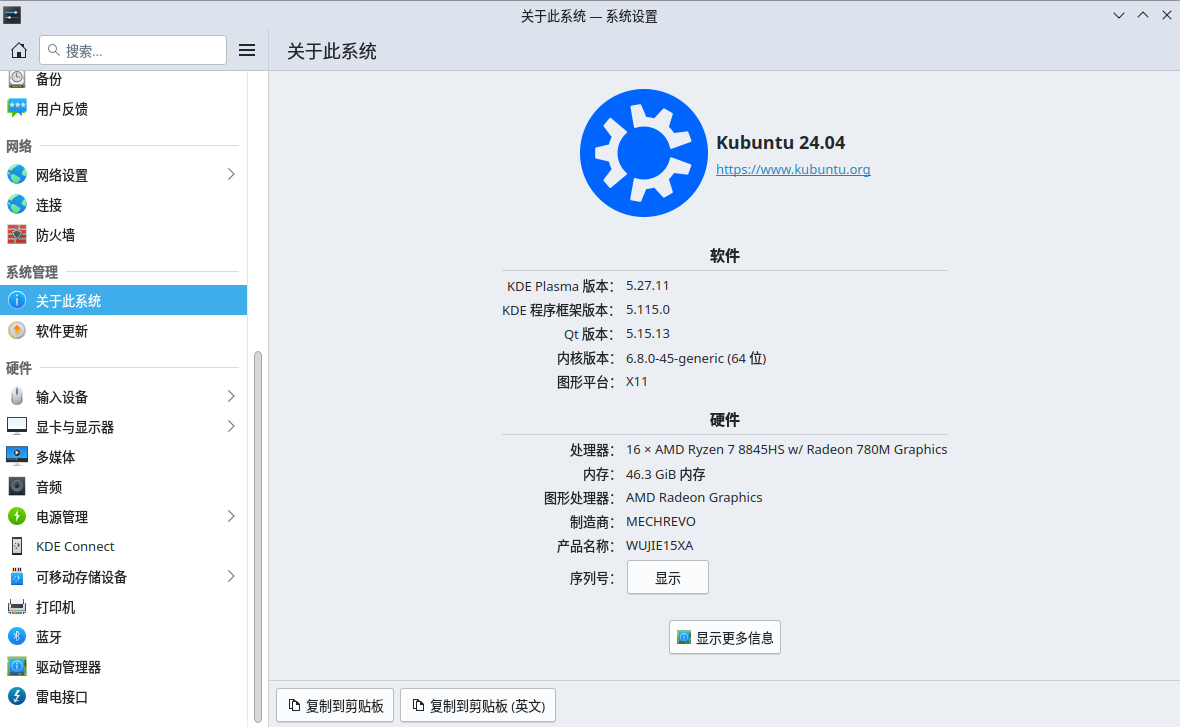Screen dimensions: 1180x727
Task: Click the speaker icon for 音频
Action: (17, 487)
